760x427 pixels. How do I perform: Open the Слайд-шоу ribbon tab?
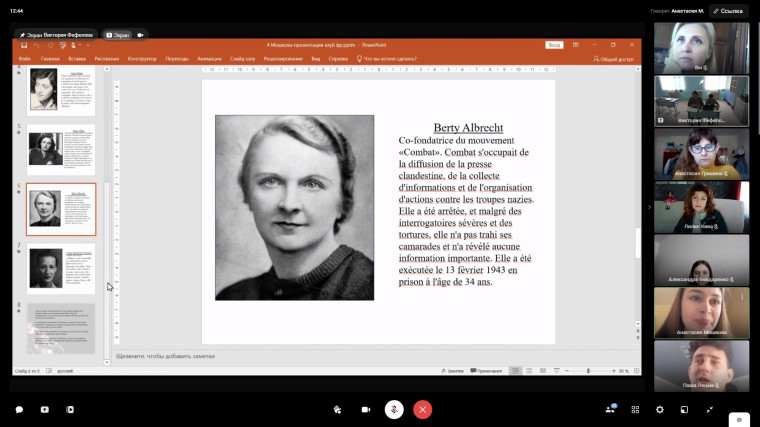click(242, 59)
